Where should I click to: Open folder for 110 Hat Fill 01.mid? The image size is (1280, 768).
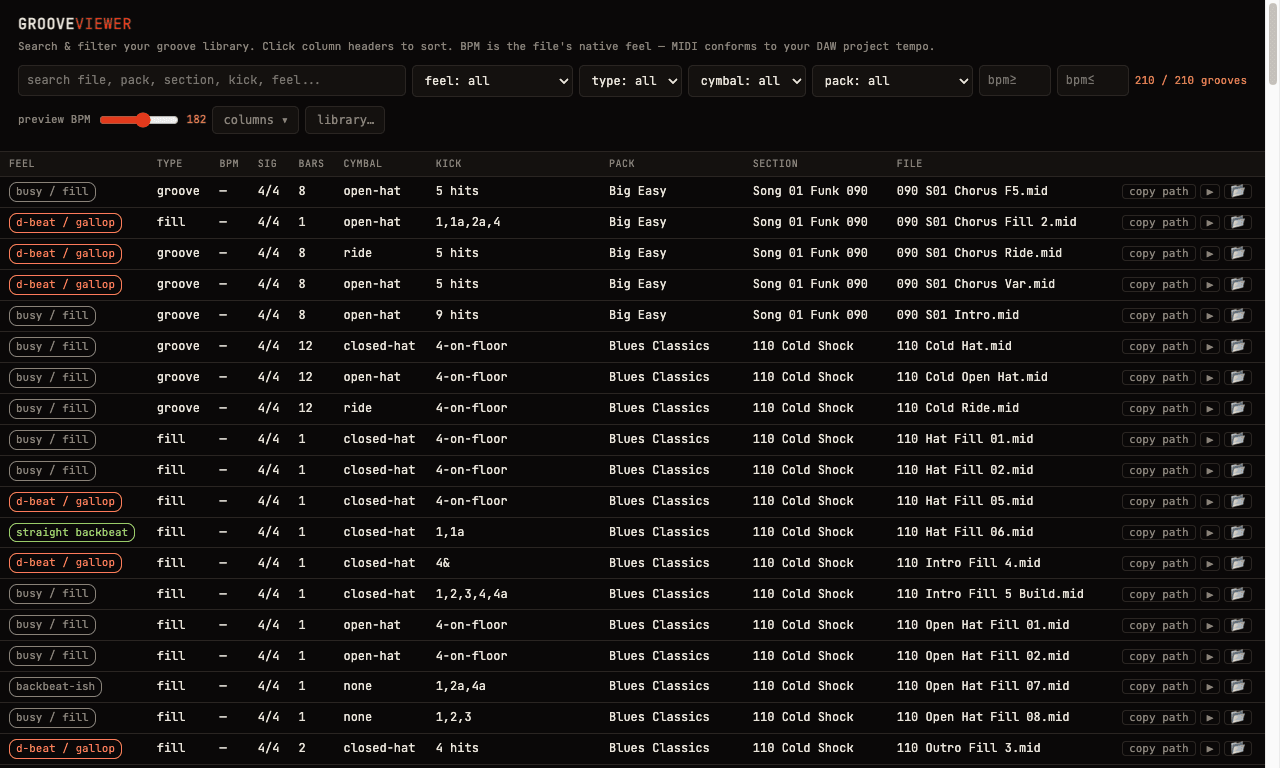[1238, 440]
